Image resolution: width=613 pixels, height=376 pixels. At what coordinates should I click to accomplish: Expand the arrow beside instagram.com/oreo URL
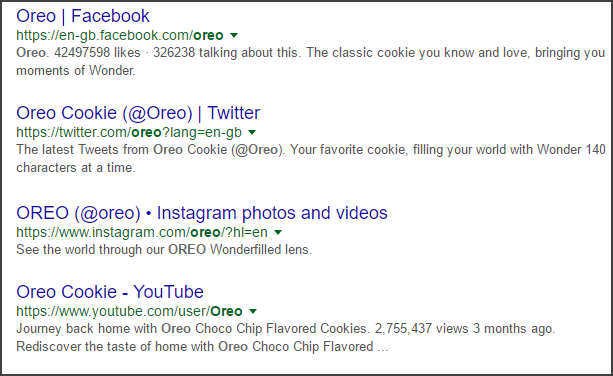coord(278,233)
